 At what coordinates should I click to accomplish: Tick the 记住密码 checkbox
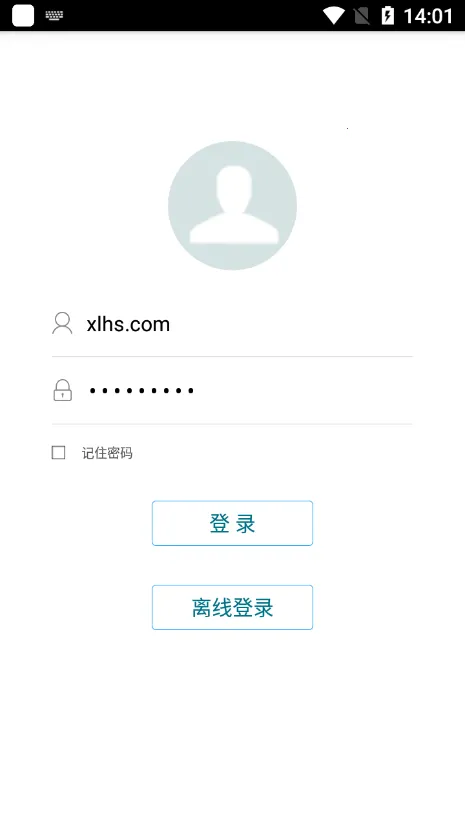[x=59, y=453]
